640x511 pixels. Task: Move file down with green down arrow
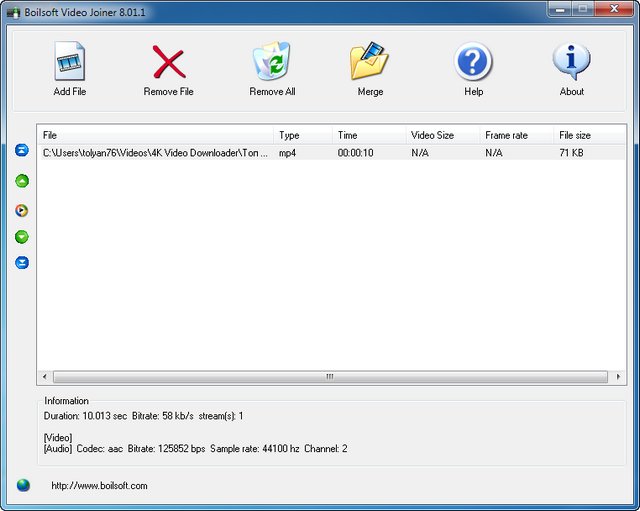tap(22, 237)
